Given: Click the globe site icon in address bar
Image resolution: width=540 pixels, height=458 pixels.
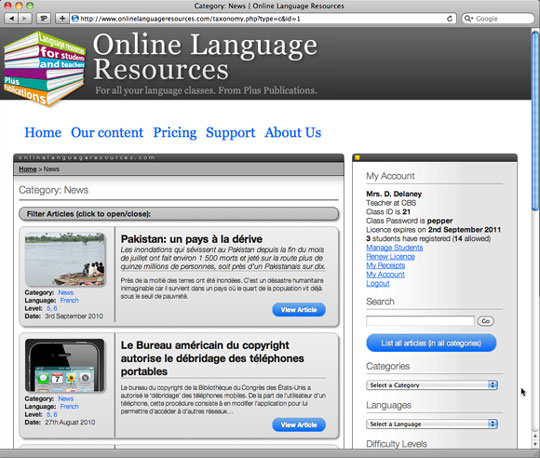Looking at the screenshot, I should [x=75, y=19].
